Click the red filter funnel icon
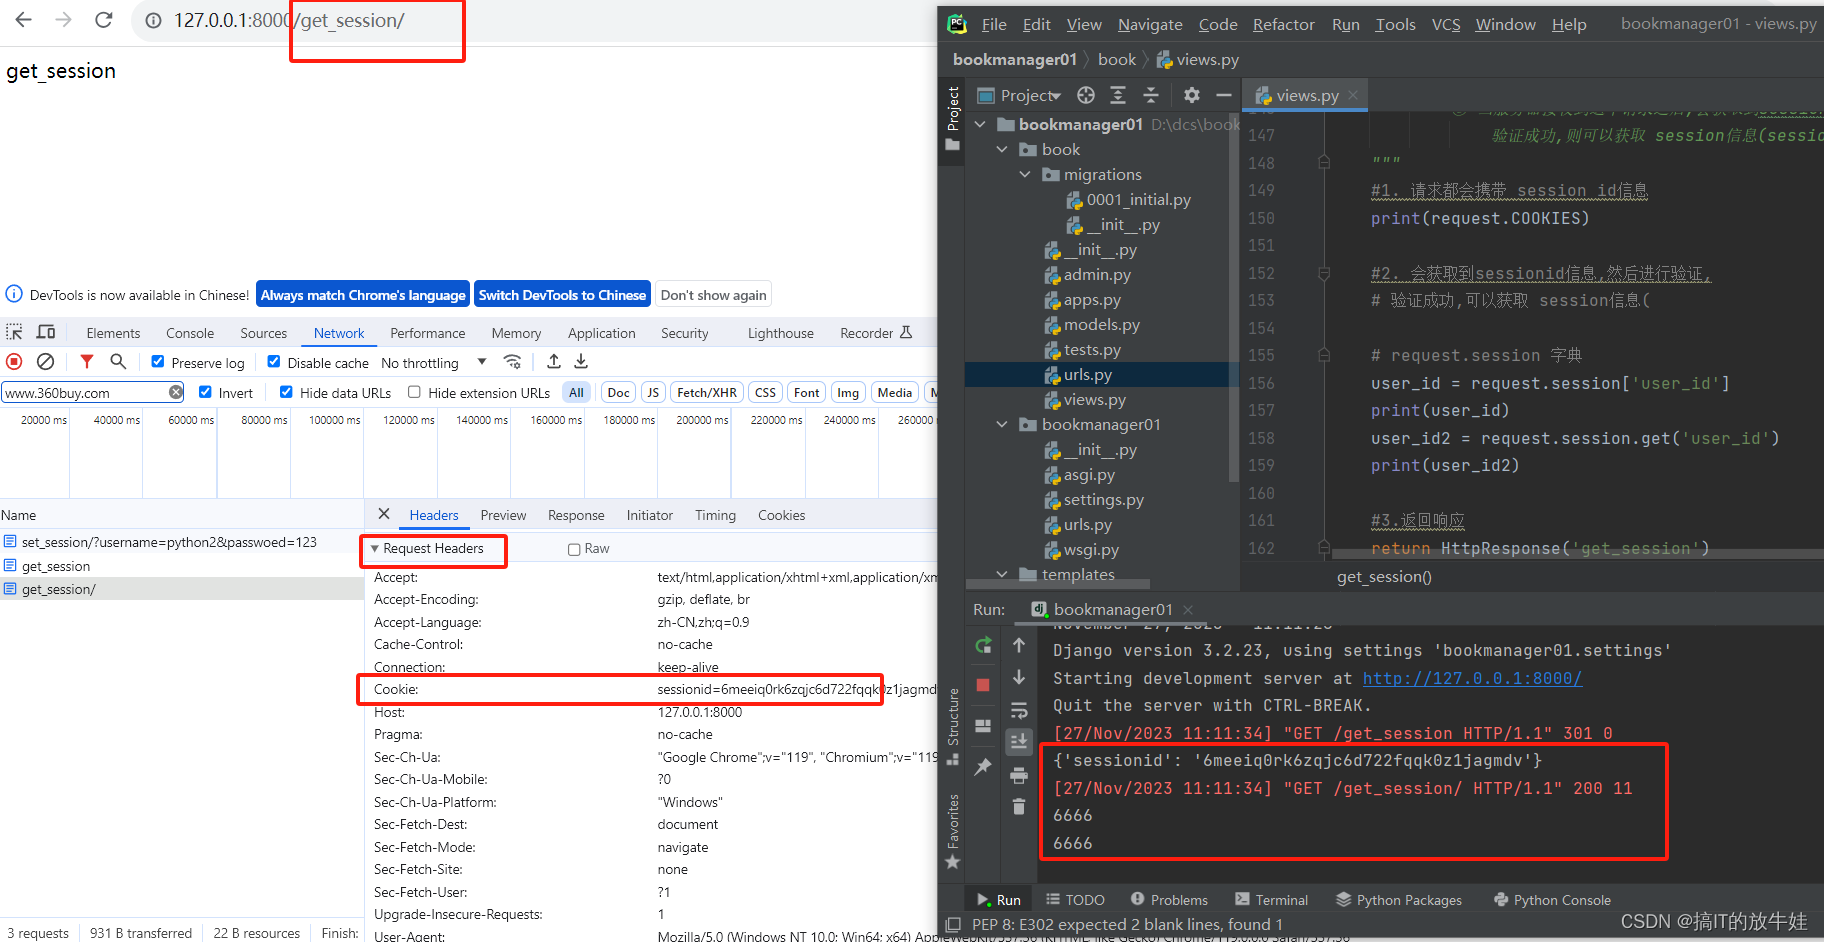Image resolution: width=1824 pixels, height=942 pixels. [x=87, y=362]
